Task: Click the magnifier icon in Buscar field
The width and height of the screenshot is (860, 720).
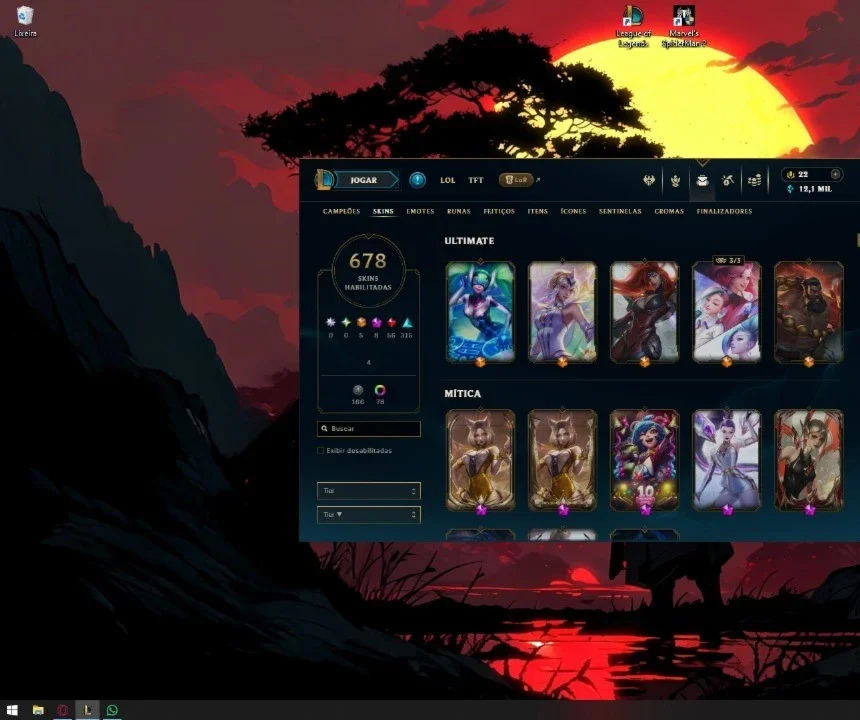Action: click(x=324, y=429)
